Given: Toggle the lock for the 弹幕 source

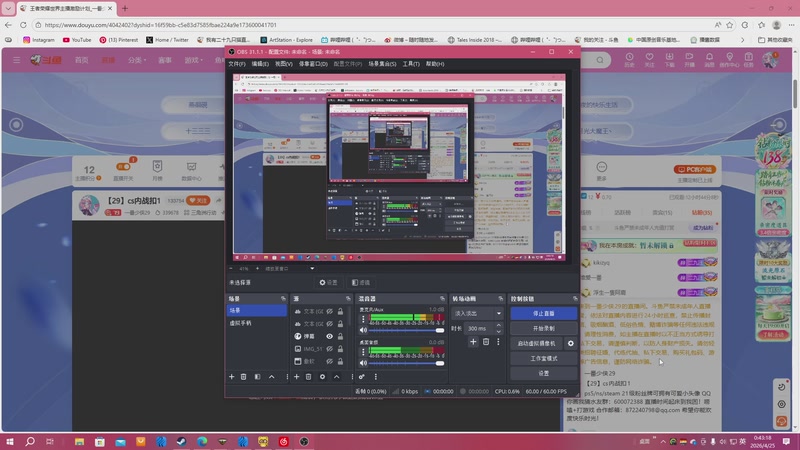Looking at the screenshot, I should pyautogui.click(x=340, y=336).
